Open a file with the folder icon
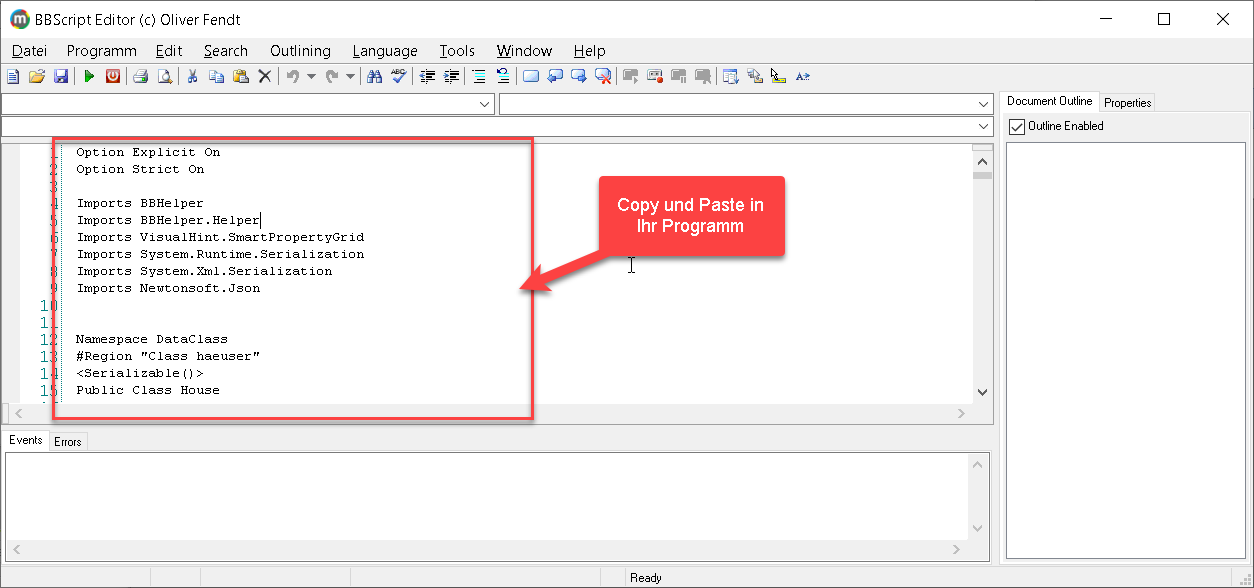This screenshot has width=1254, height=588. pyautogui.click(x=37, y=76)
